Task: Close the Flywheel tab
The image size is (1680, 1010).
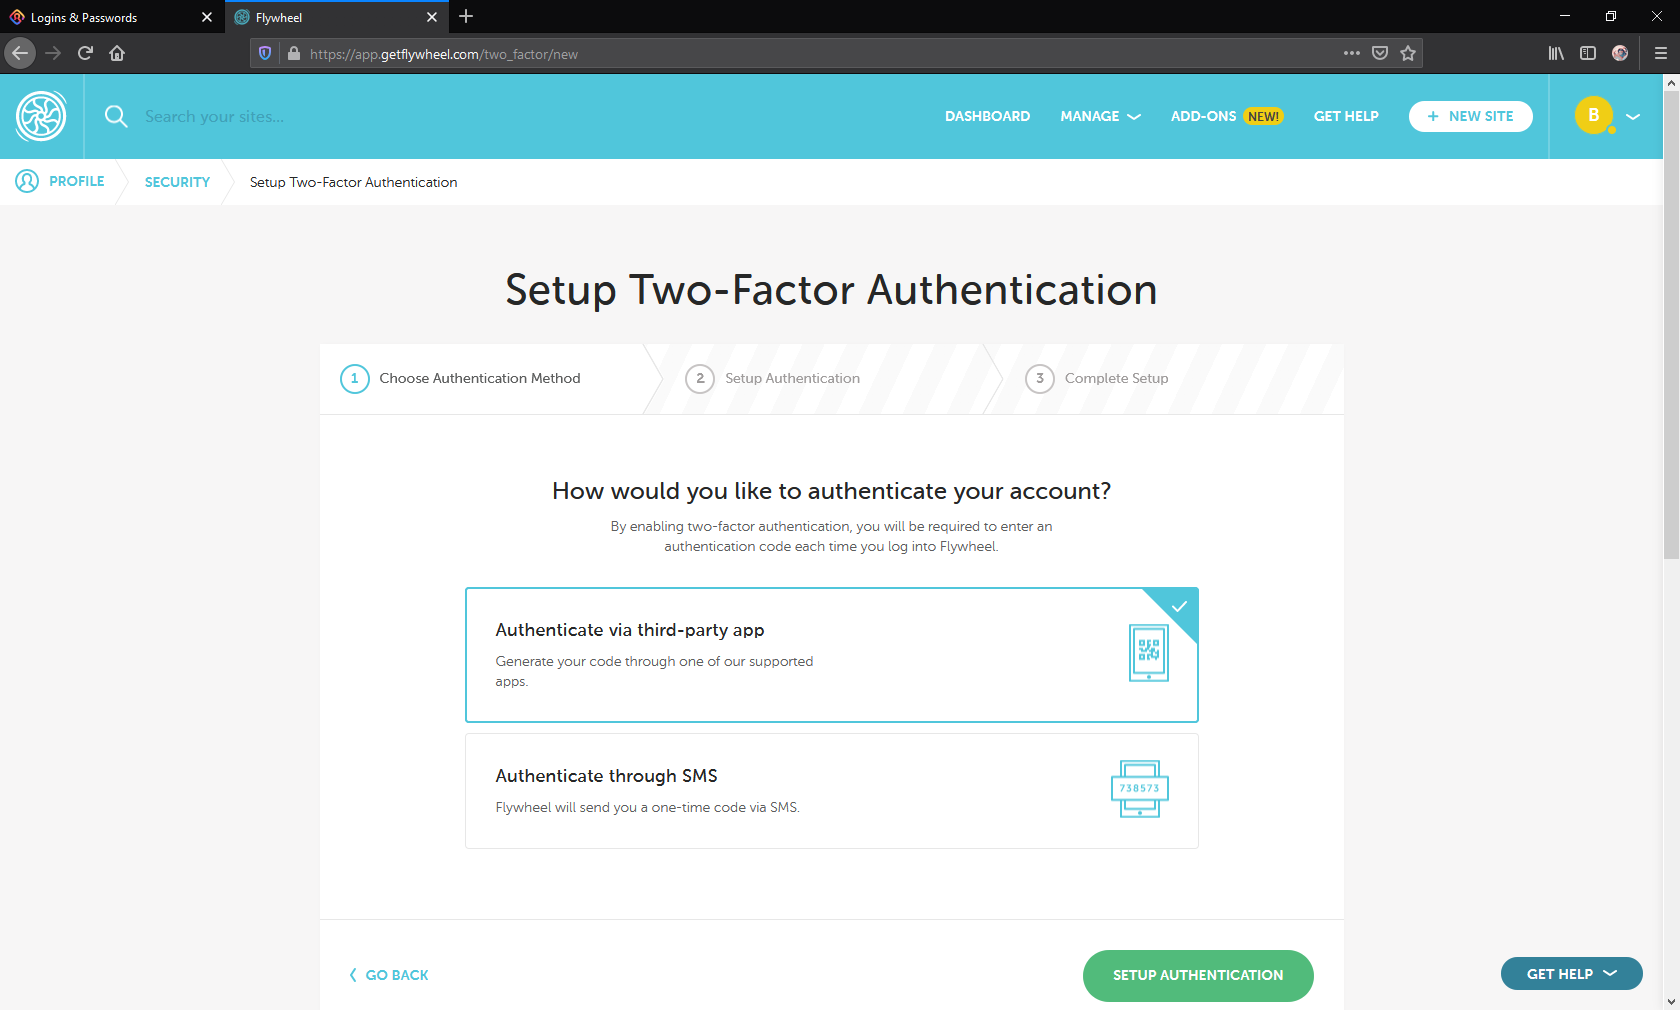Action: click(432, 17)
